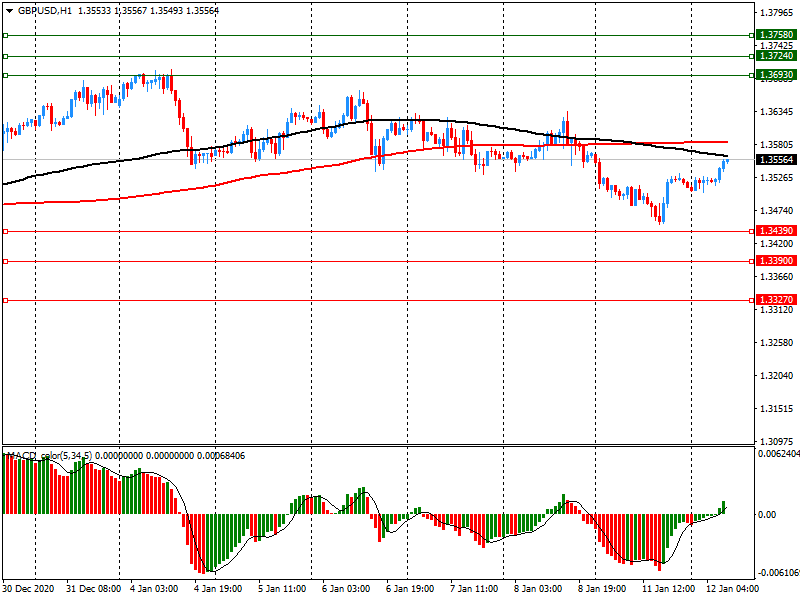Click the top green line's left handle square

tap(5, 35)
